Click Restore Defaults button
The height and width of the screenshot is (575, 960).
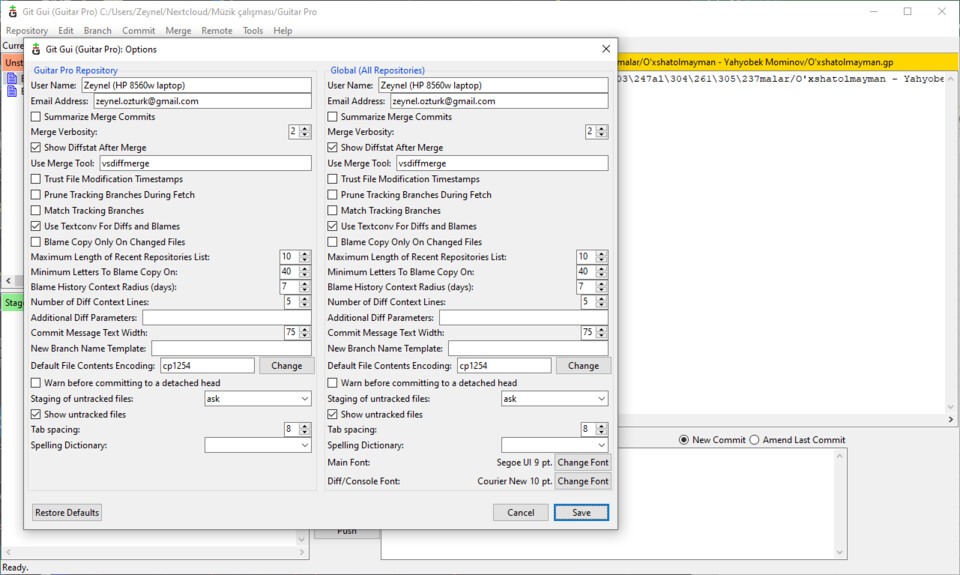tap(67, 513)
